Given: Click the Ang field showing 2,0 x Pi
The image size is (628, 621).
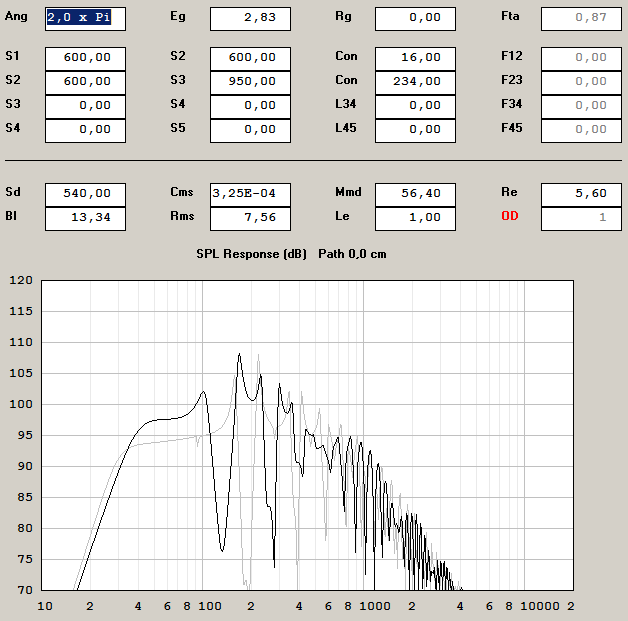Looking at the screenshot, I should (85, 19).
